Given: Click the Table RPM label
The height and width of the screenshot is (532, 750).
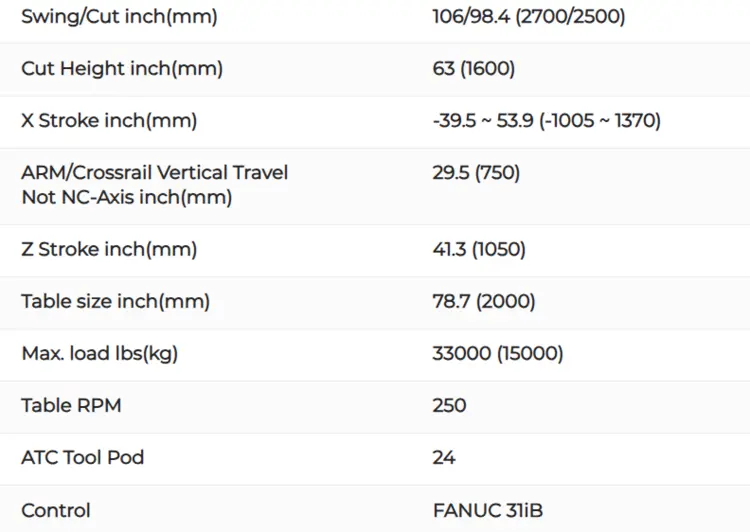Looking at the screenshot, I should [x=71, y=406].
